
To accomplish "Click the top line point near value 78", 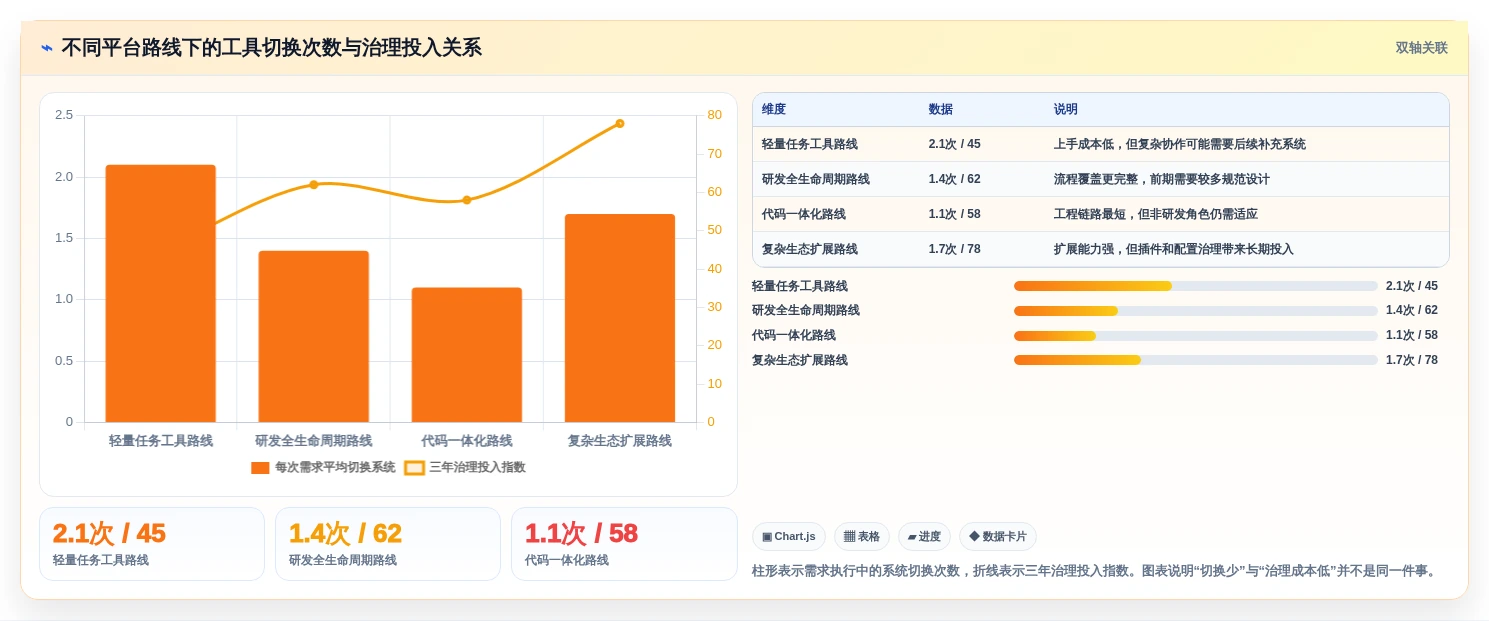I will [620, 123].
